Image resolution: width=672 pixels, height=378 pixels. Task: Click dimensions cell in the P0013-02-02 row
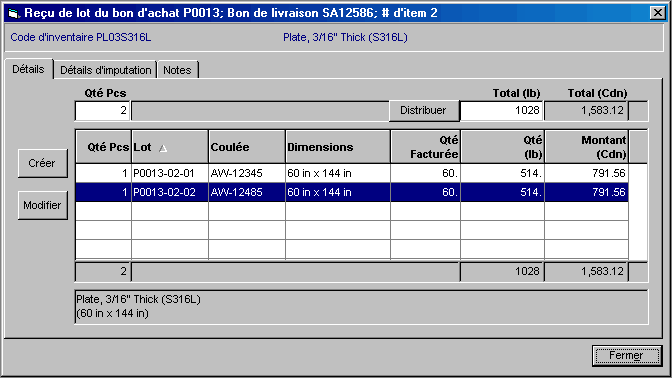click(x=338, y=192)
